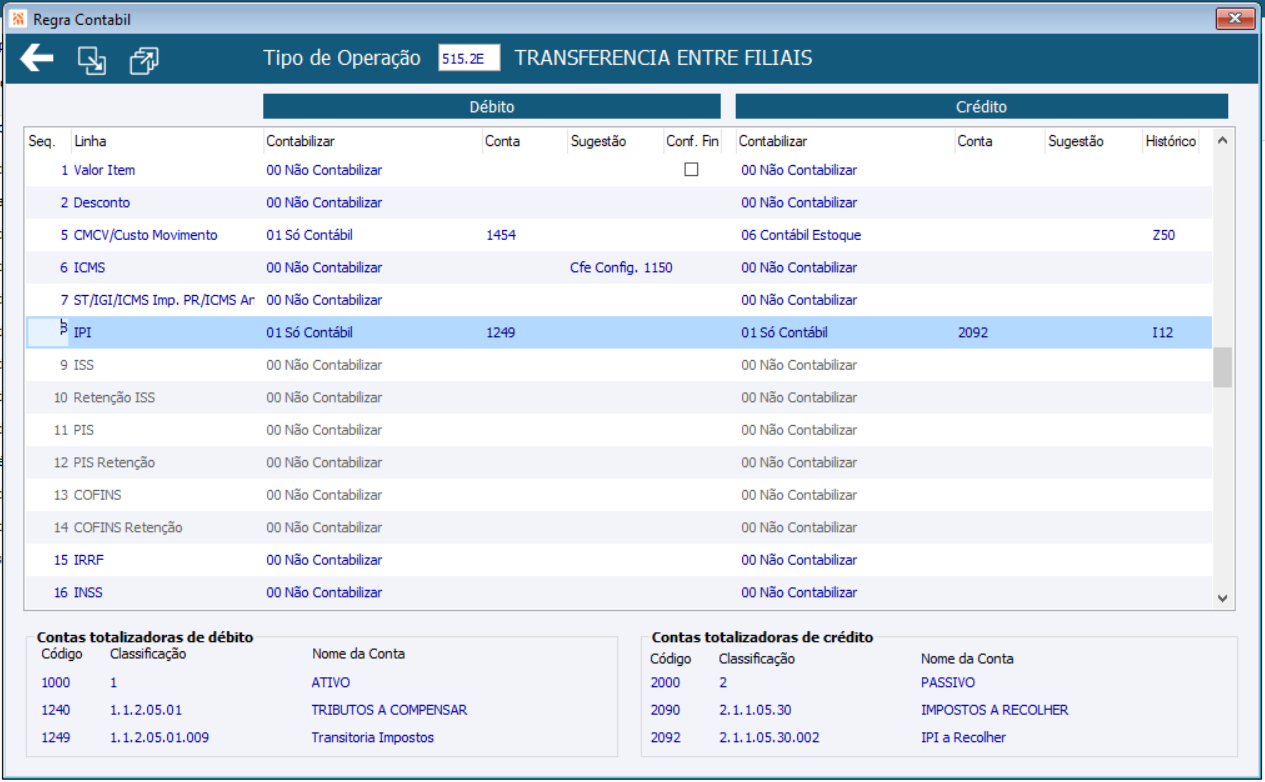Select the ISS row
The width and height of the screenshot is (1265, 782).
coord(618,365)
